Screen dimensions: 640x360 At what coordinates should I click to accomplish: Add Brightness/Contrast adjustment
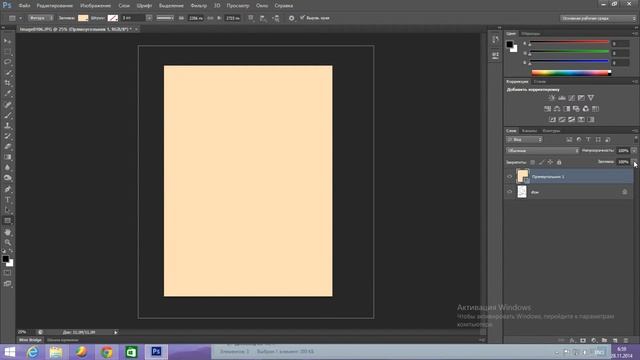(552, 98)
